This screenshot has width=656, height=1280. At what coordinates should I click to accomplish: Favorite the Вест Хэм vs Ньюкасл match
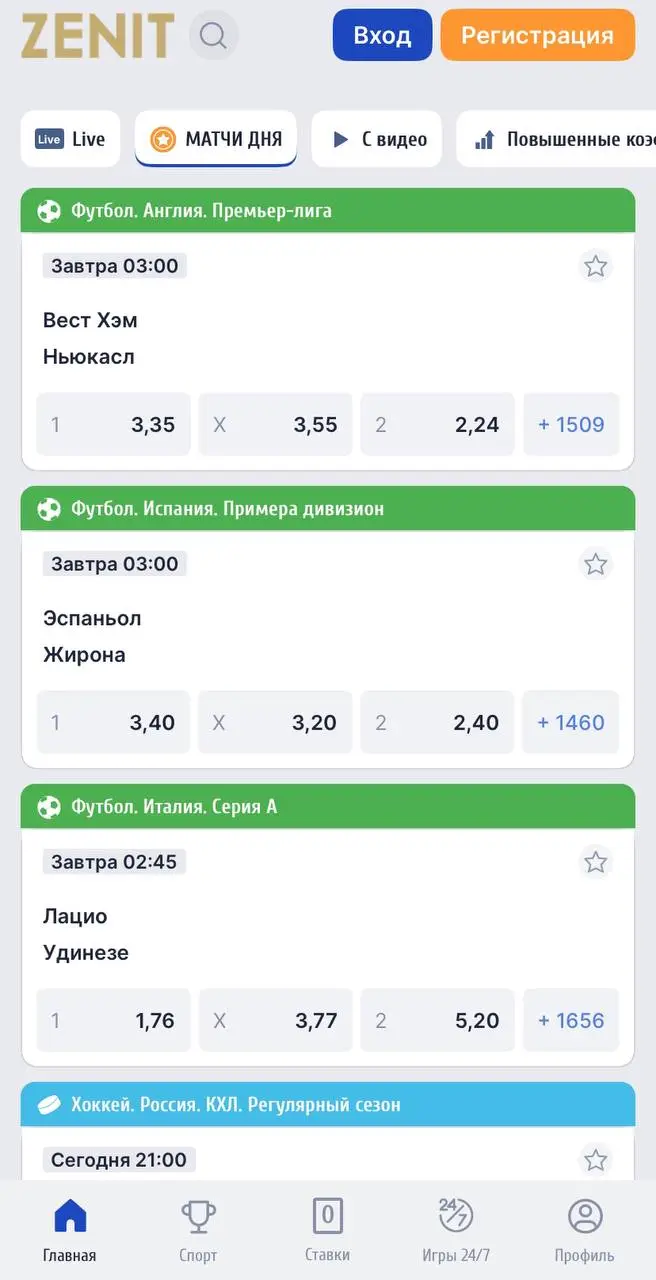point(596,266)
